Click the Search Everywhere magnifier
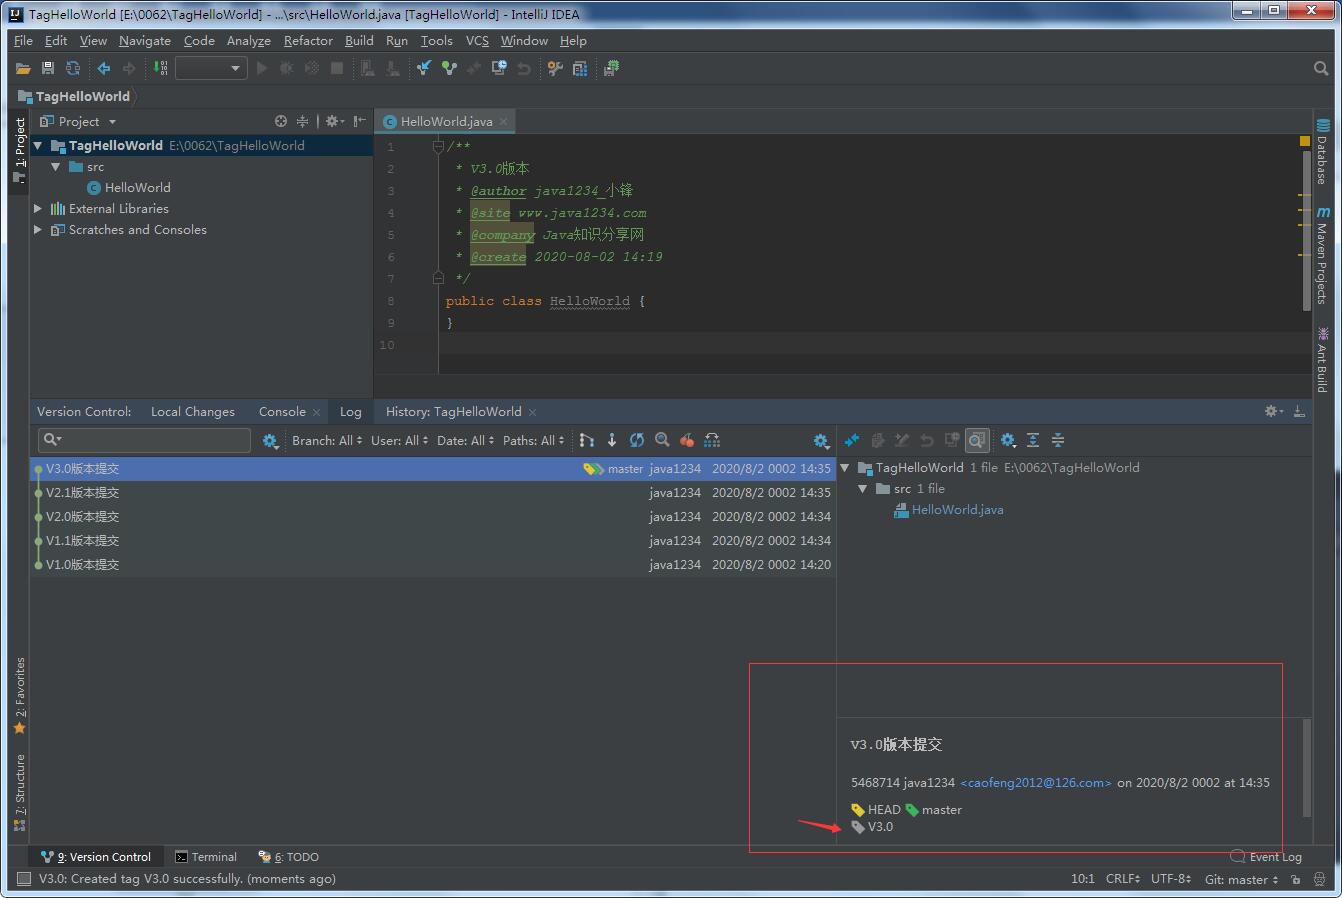Viewport: 1342px width, 898px height. point(1321,68)
